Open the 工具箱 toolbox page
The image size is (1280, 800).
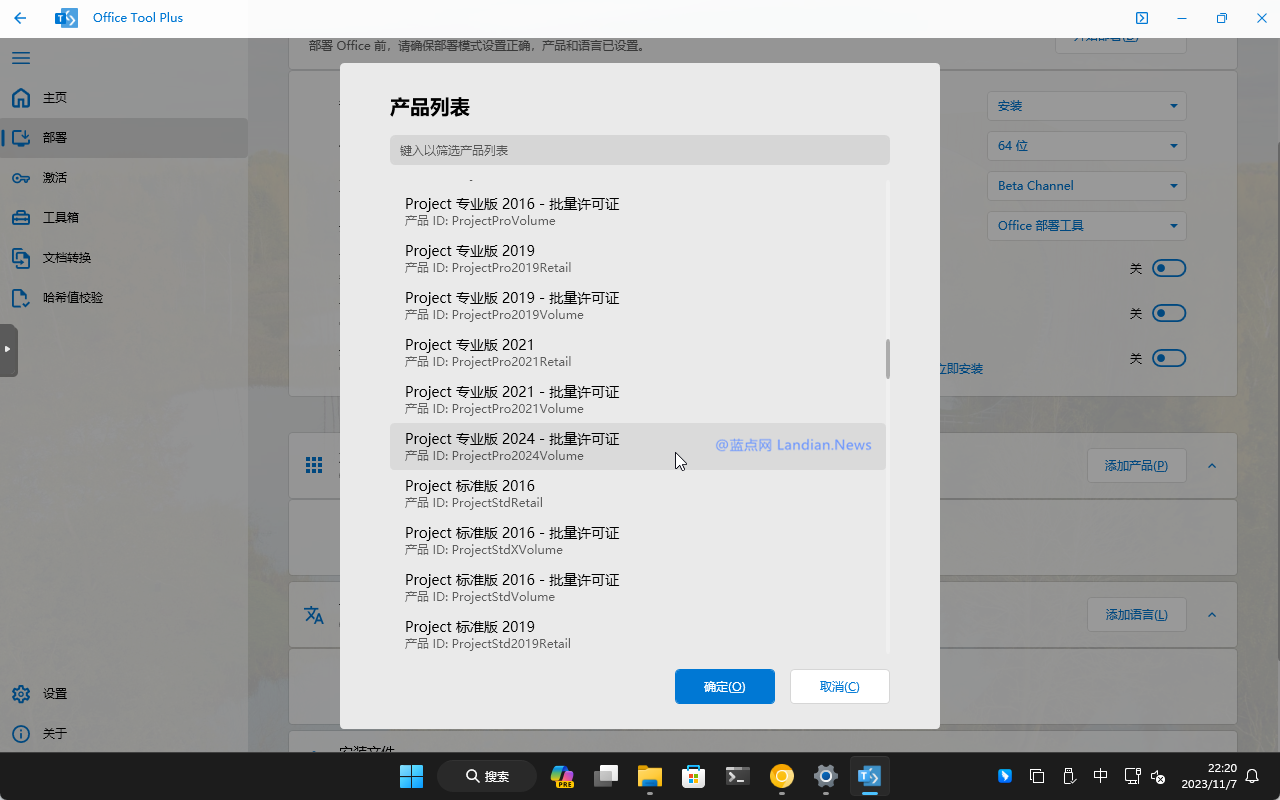(x=60, y=218)
